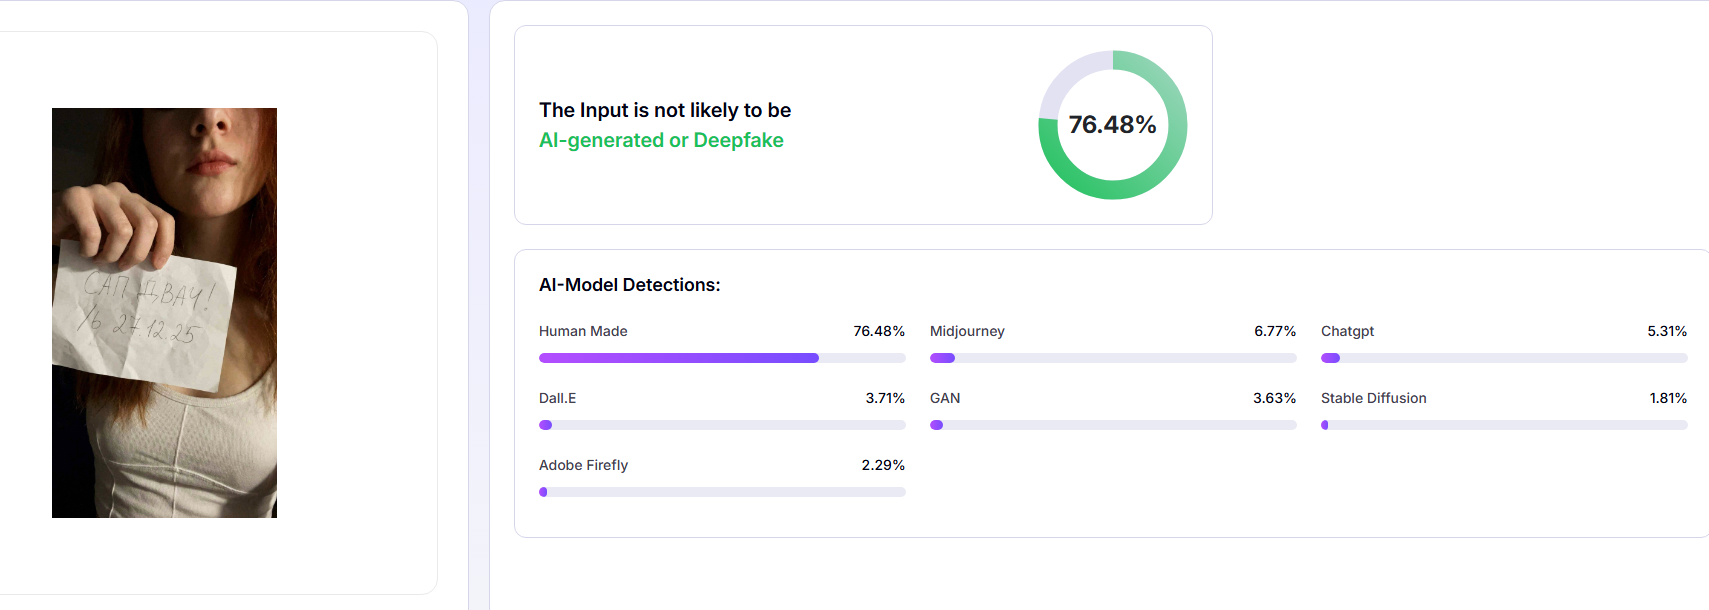The height and width of the screenshot is (610, 1709).
Task: Select the Adobe Firefly label
Action: click(x=583, y=465)
